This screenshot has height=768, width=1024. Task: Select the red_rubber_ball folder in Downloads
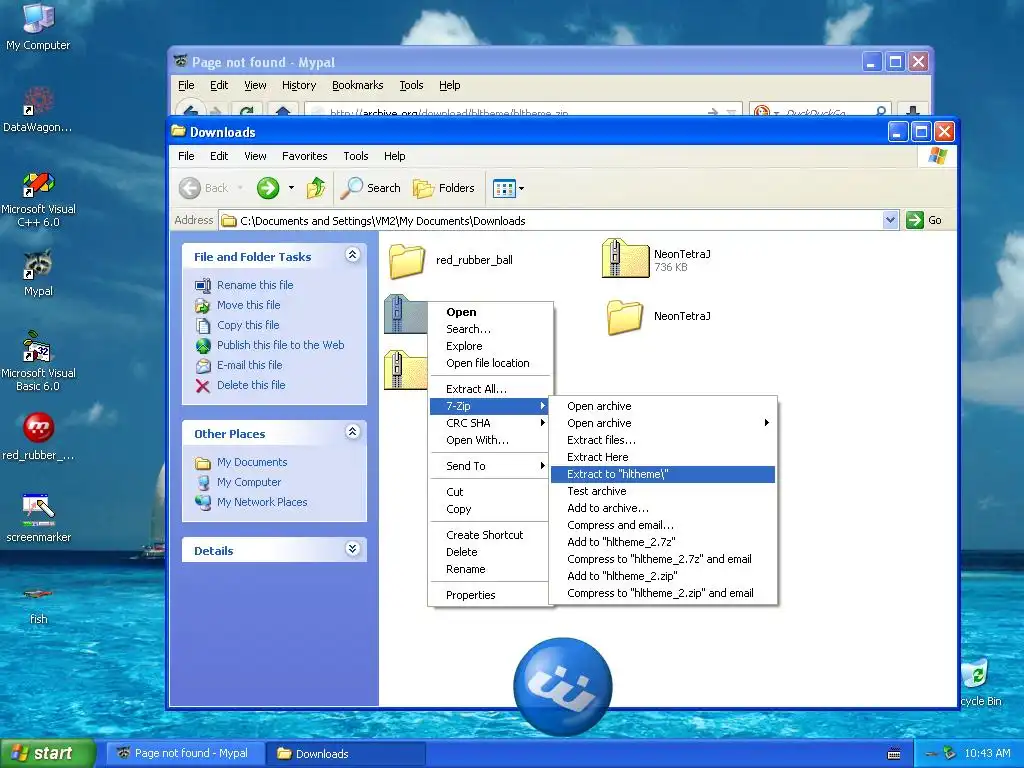click(451, 260)
